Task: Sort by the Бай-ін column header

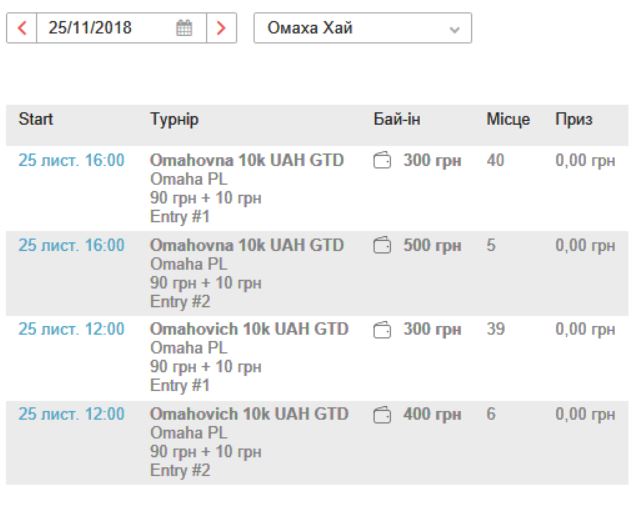Action: coord(397,120)
